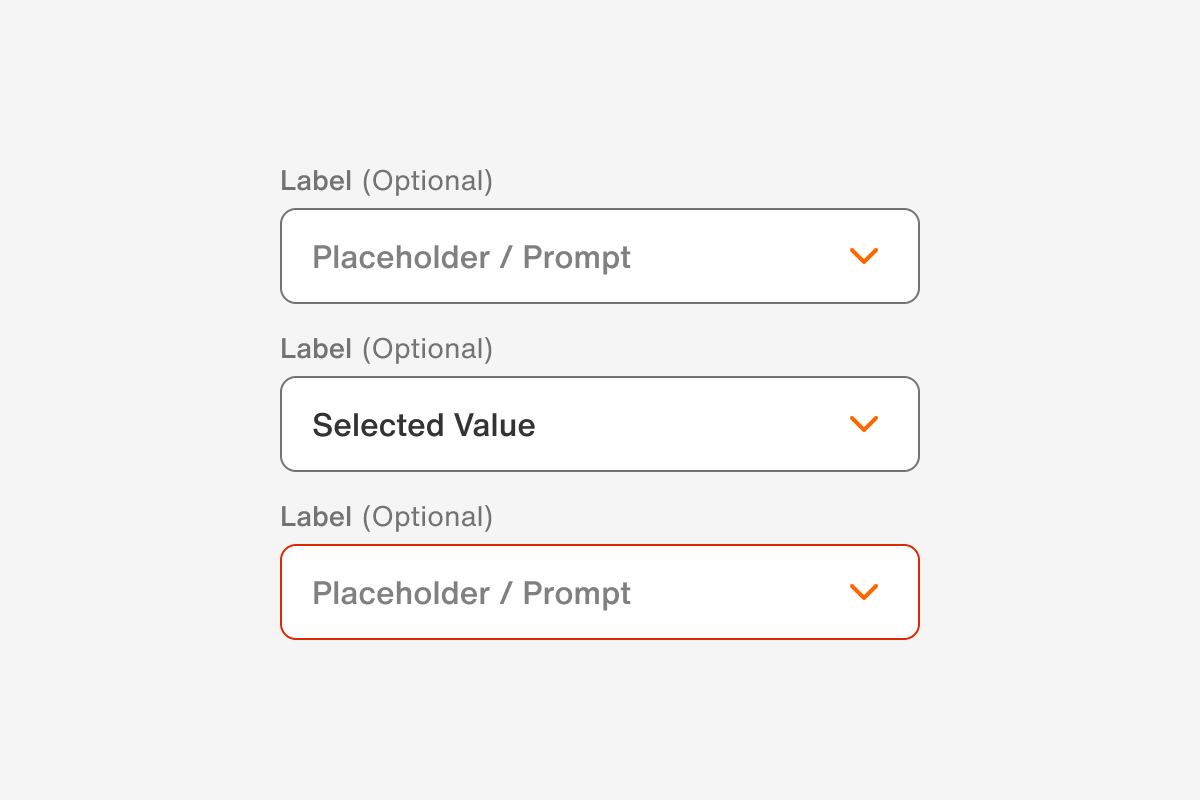Viewport: 1200px width, 800px height.
Task: Click the placeholder text in the error dropdown
Action: tap(471, 592)
